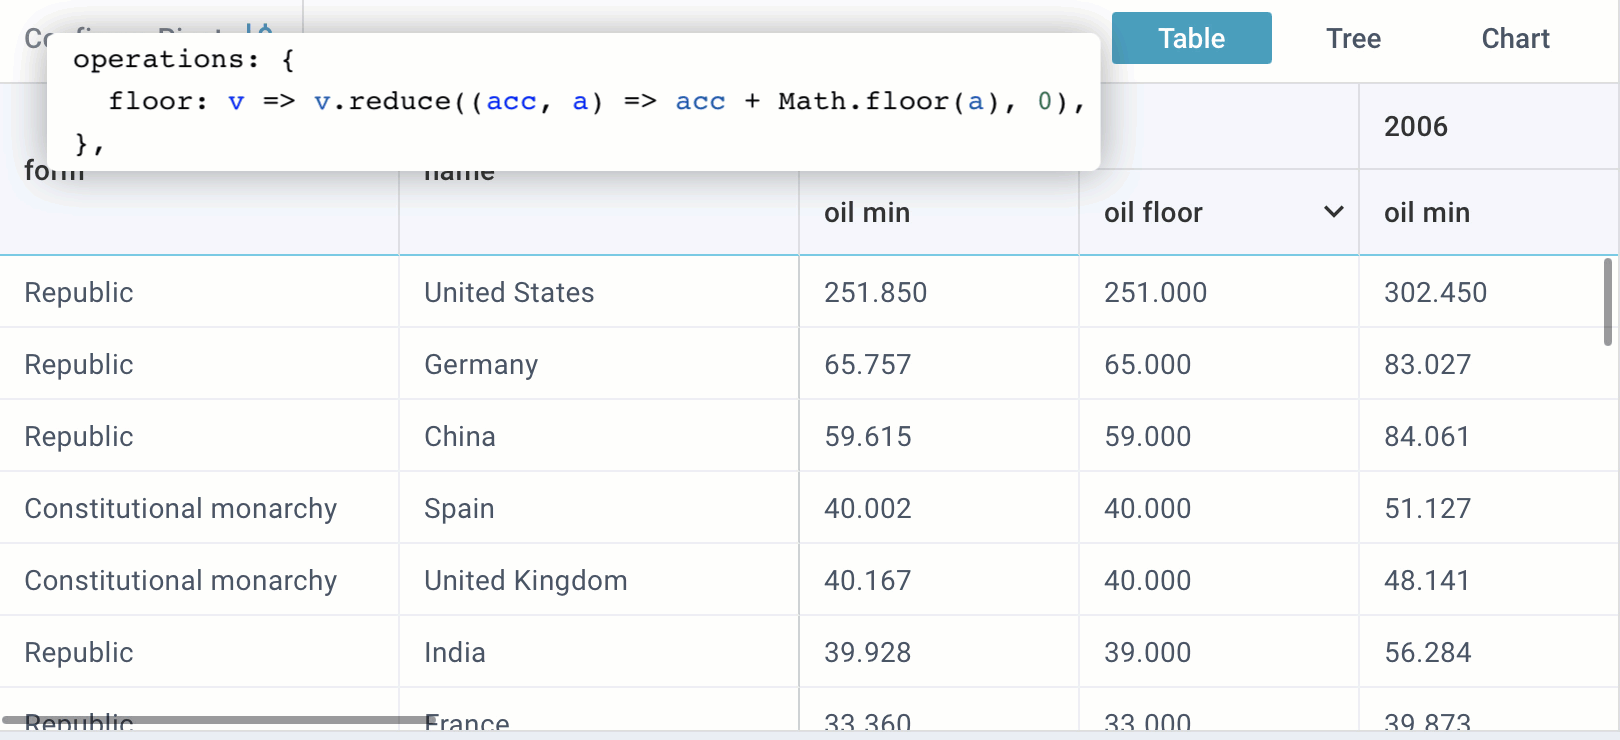The height and width of the screenshot is (740, 1620).
Task: Click the oil min header under 2006
Action: (1426, 213)
